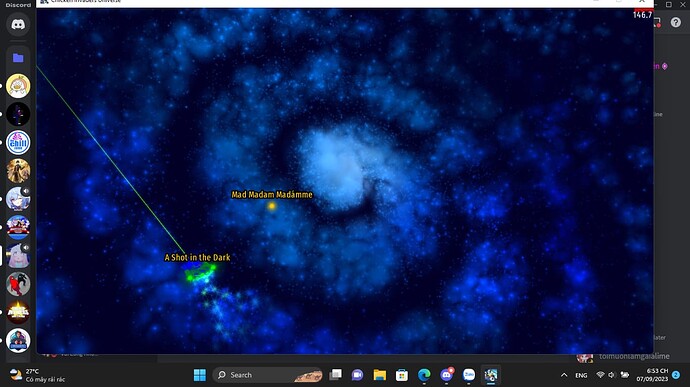Click the Mad Madam Madamme label text
This screenshot has width=690, height=387.
coord(272,195)
